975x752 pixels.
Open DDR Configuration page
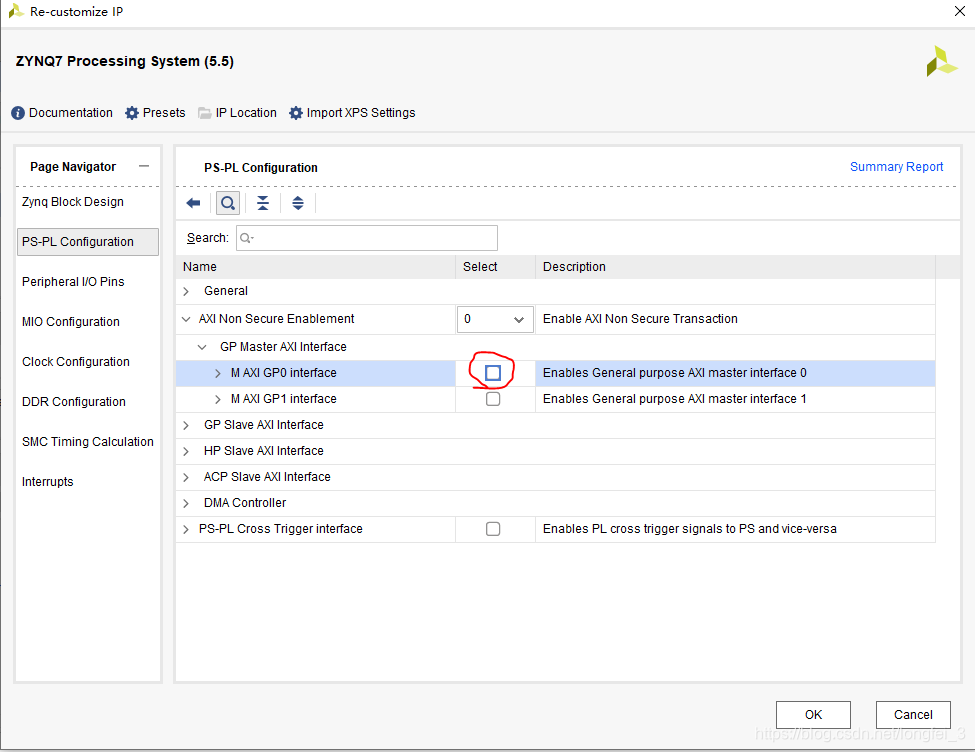coord(74,401)
